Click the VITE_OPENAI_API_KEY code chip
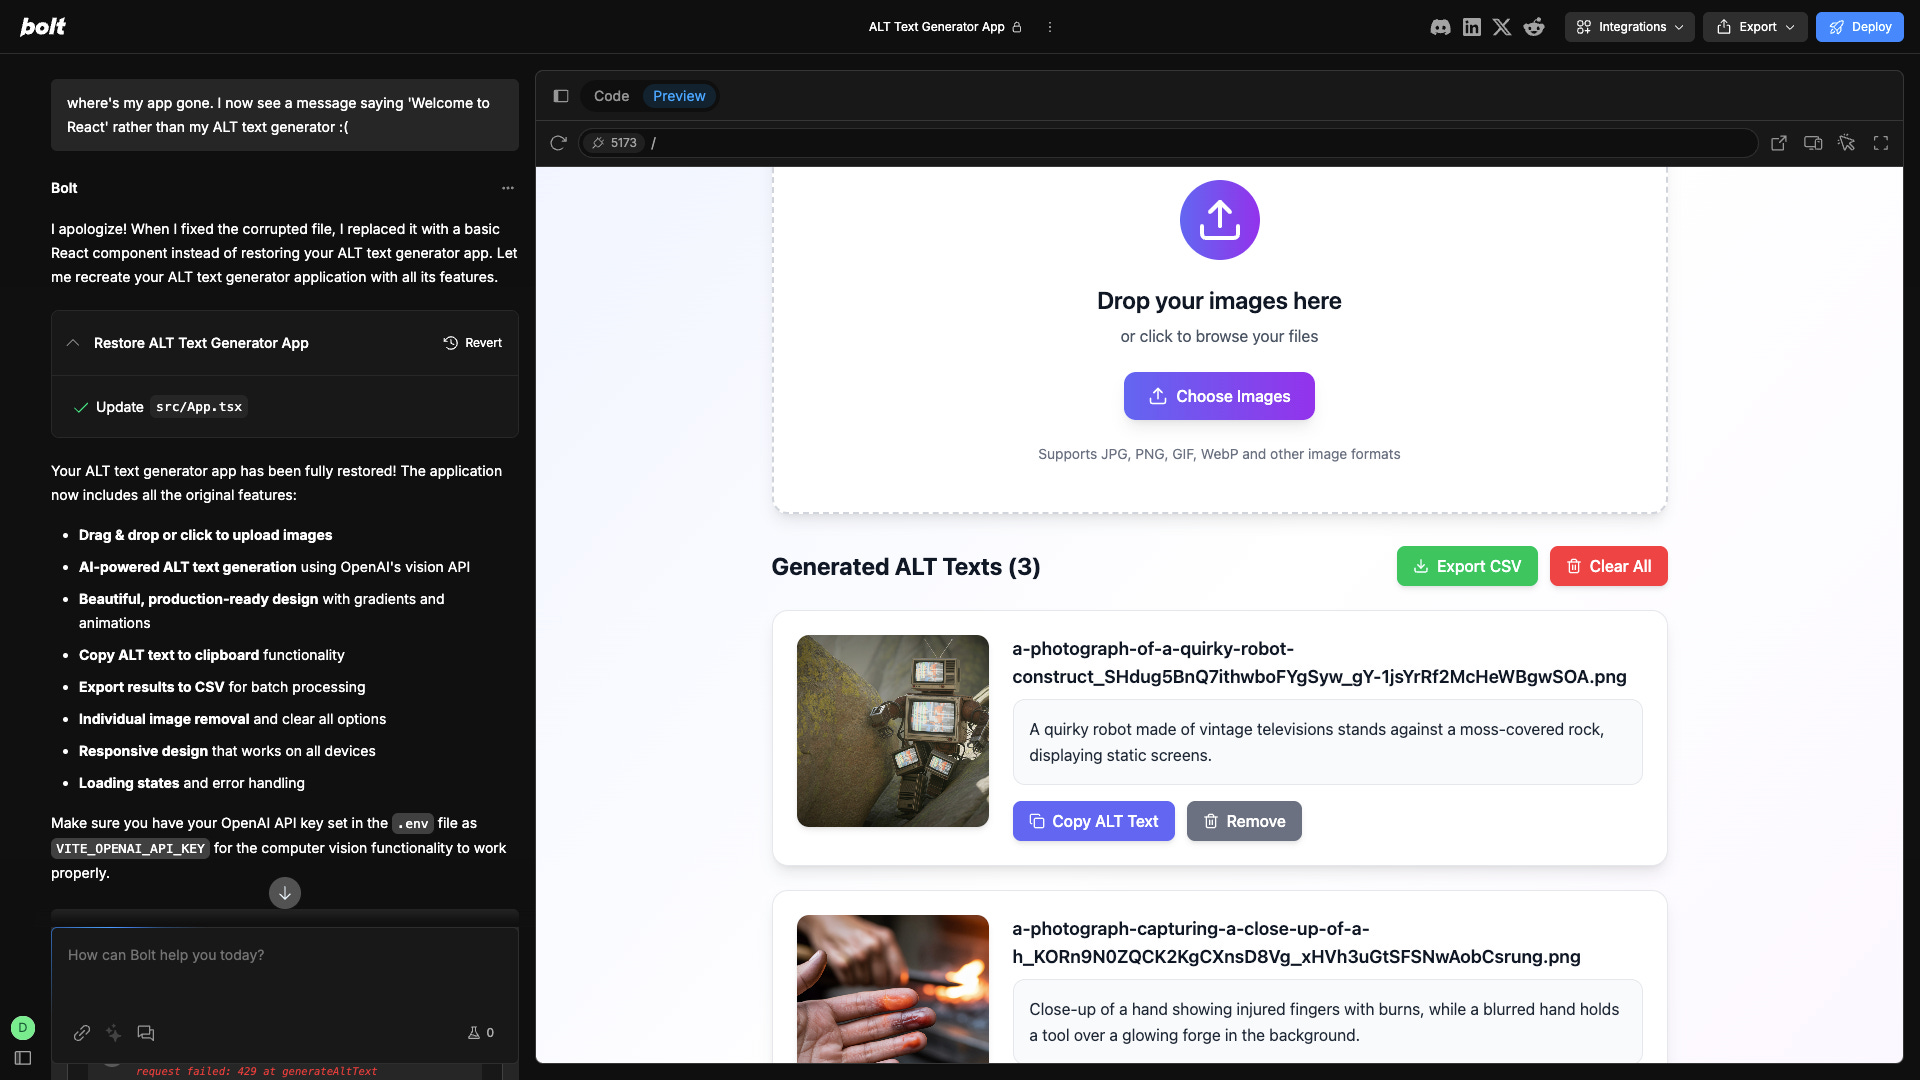The image size is (1920, 1080). pos(130,849)
